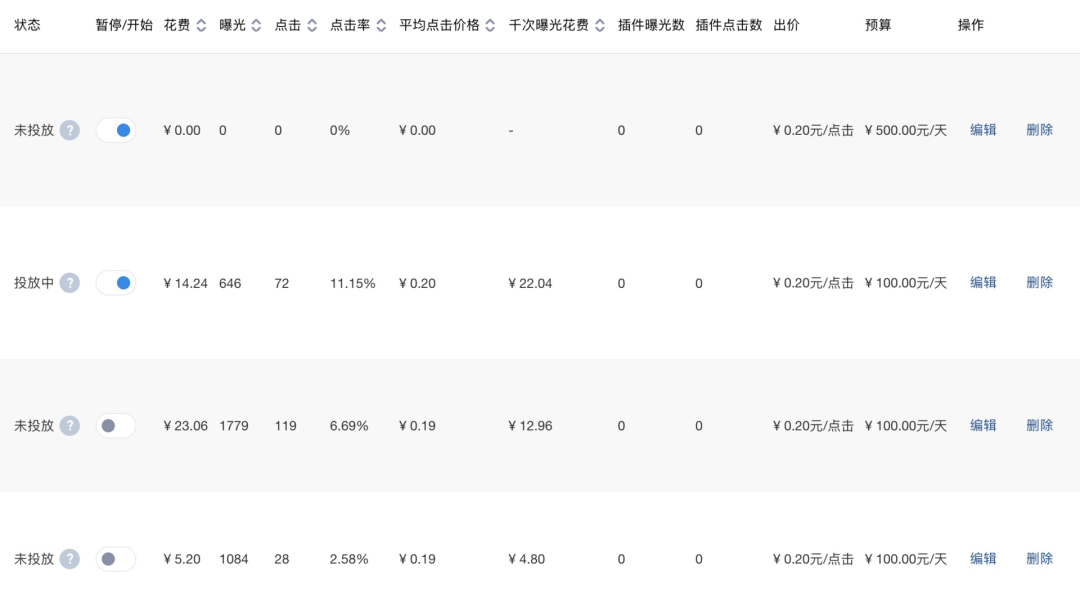1080x589 pixels.
Task: Sort by 点击 column arrows
Action: [312, 25]
